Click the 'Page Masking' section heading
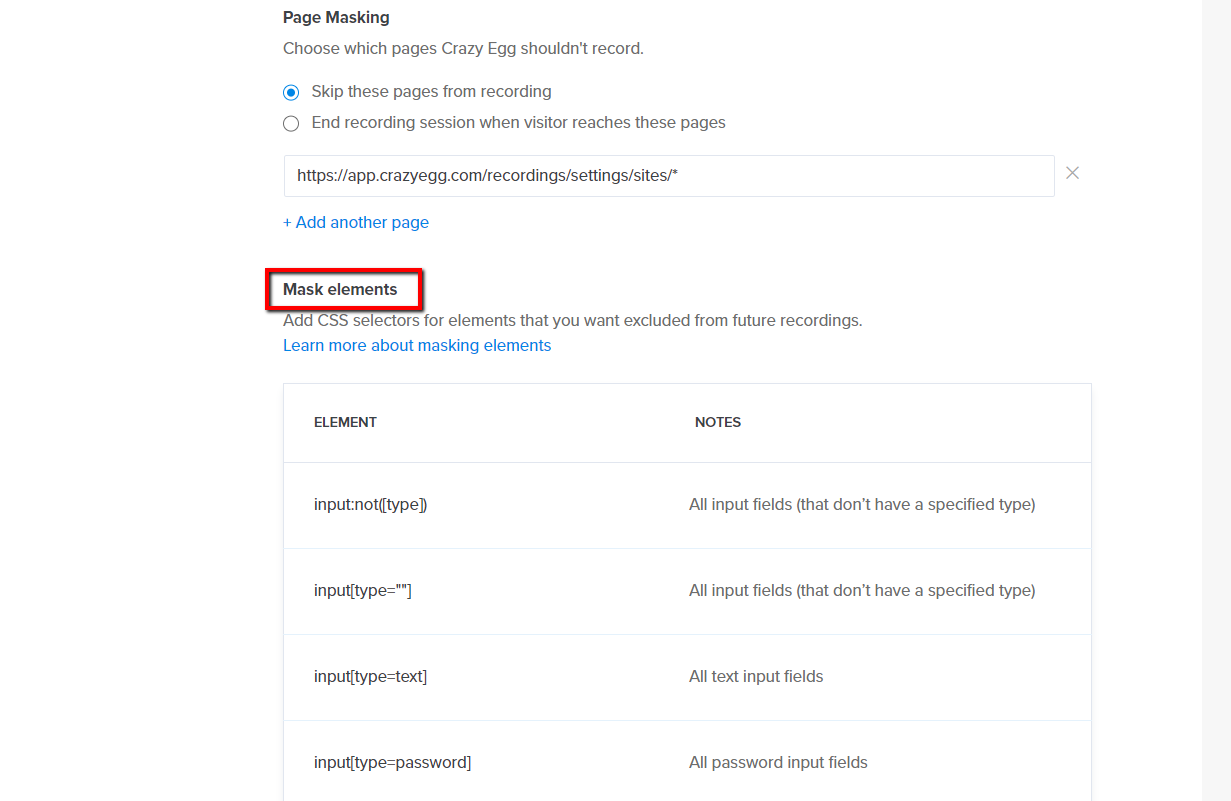1231x801 pixels. 336,17
